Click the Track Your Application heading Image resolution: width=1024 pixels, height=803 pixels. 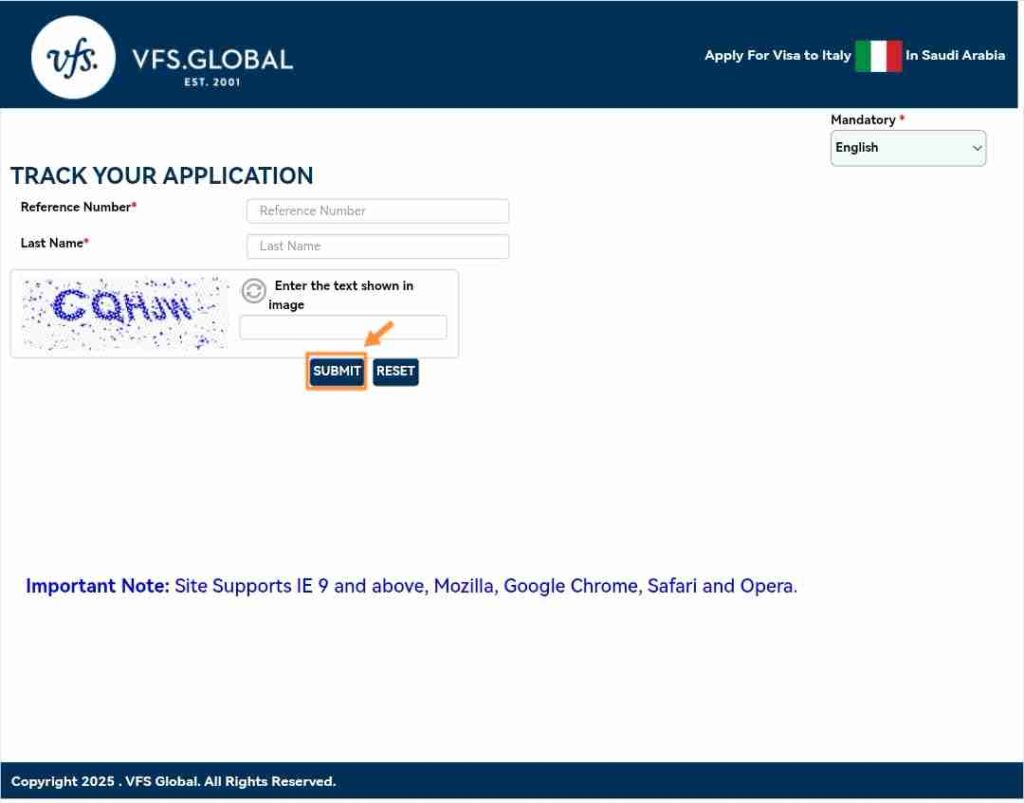point(162,176)
